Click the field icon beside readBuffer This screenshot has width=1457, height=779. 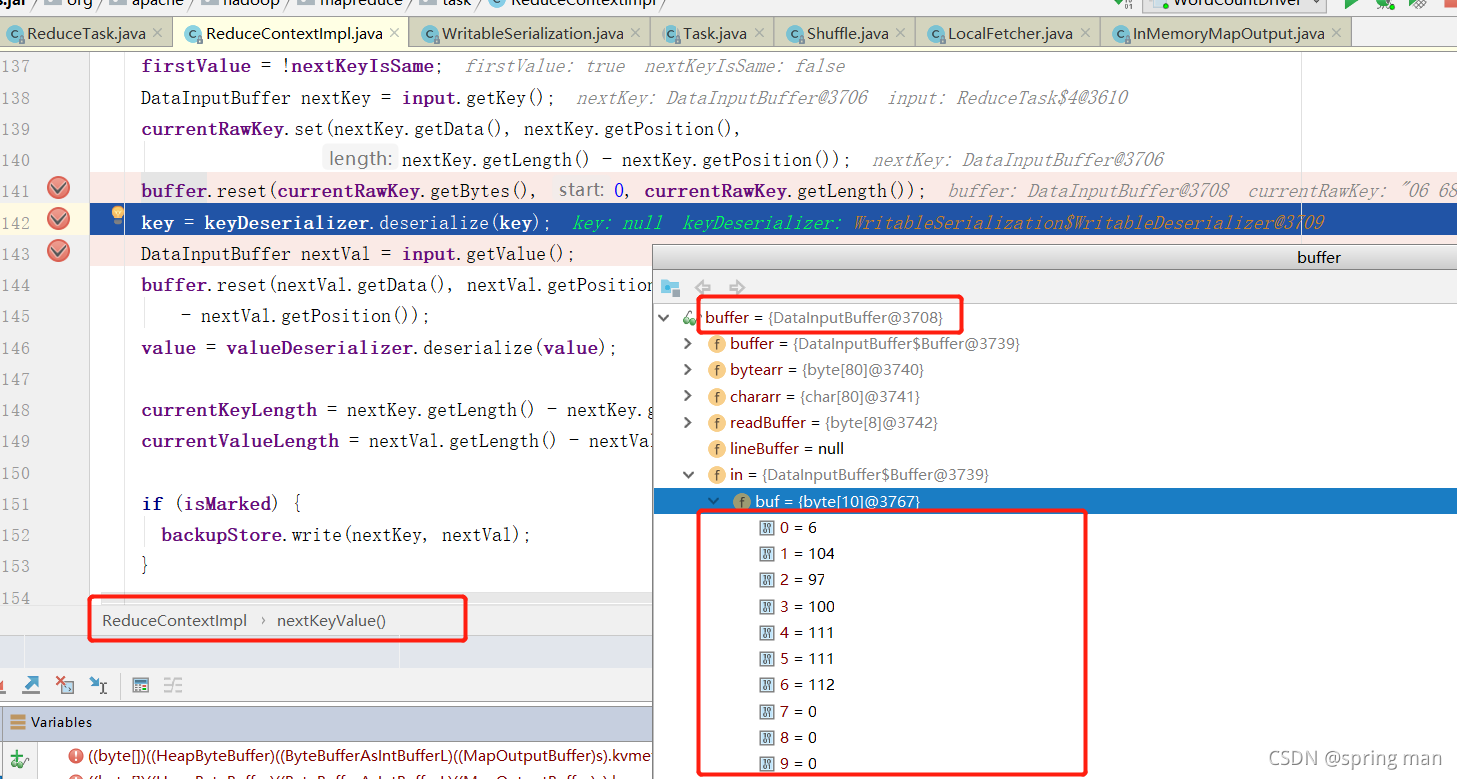(716, 422)
